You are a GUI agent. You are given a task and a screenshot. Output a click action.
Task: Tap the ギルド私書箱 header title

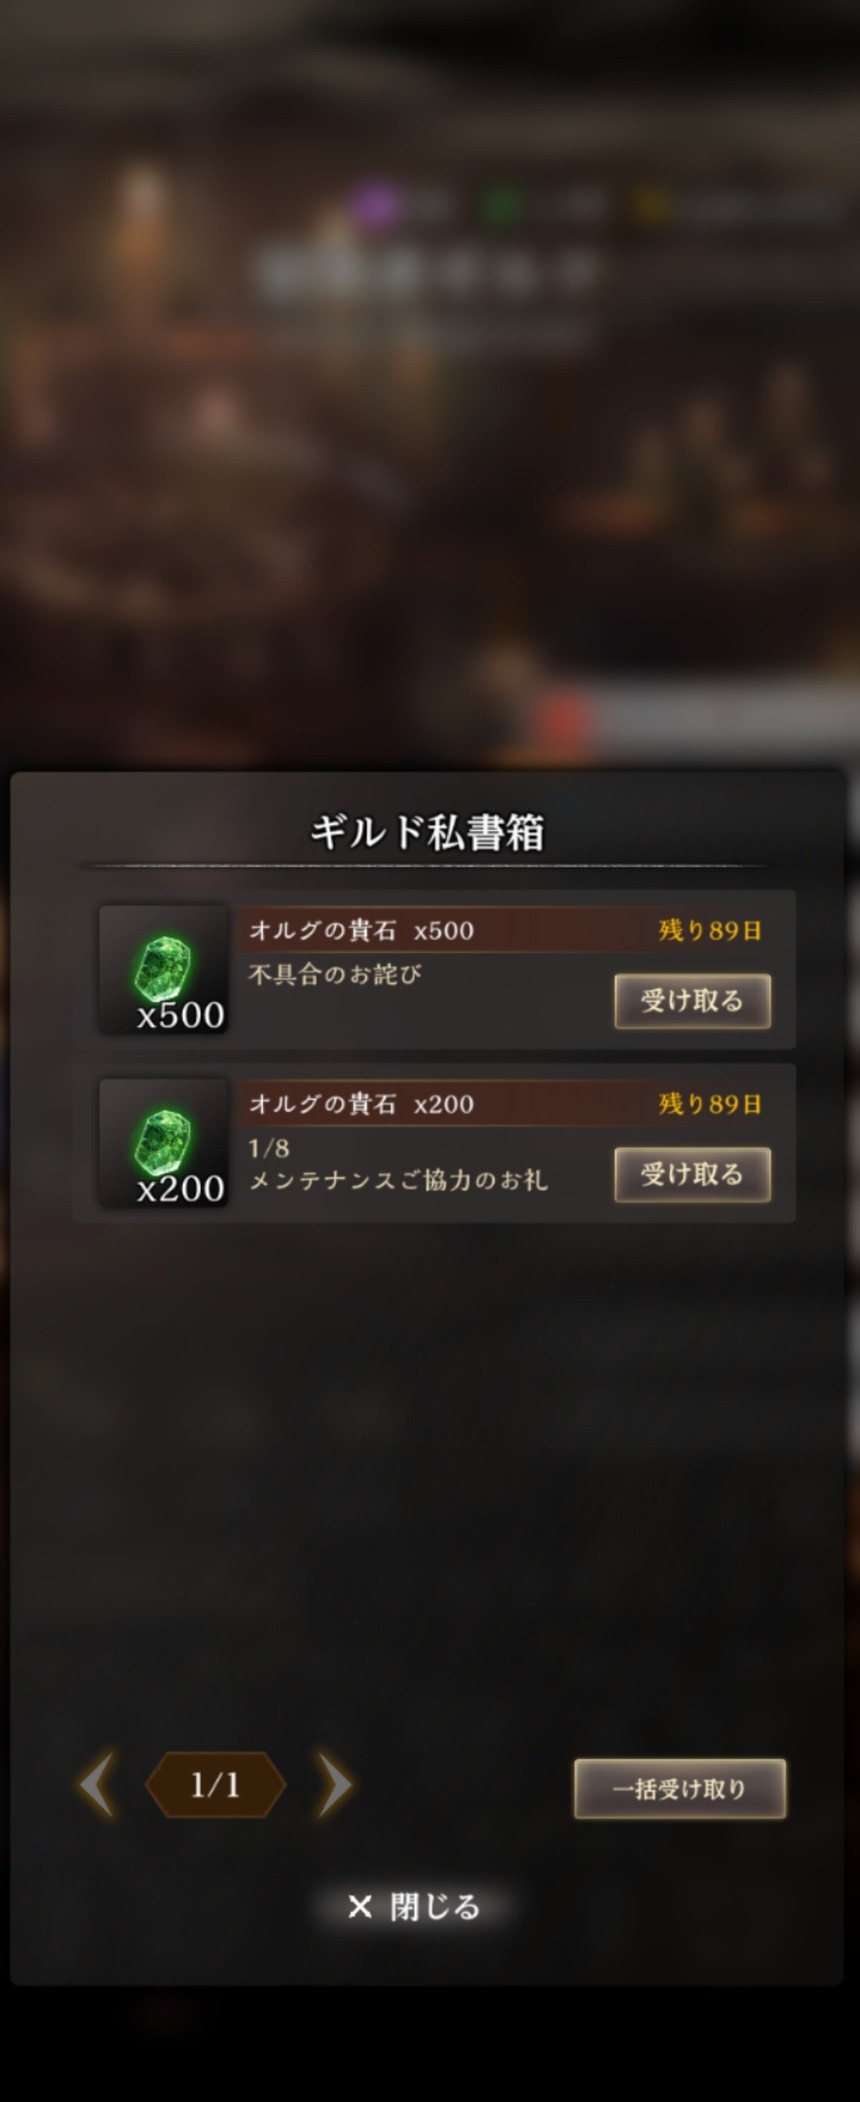coord(427,832)
